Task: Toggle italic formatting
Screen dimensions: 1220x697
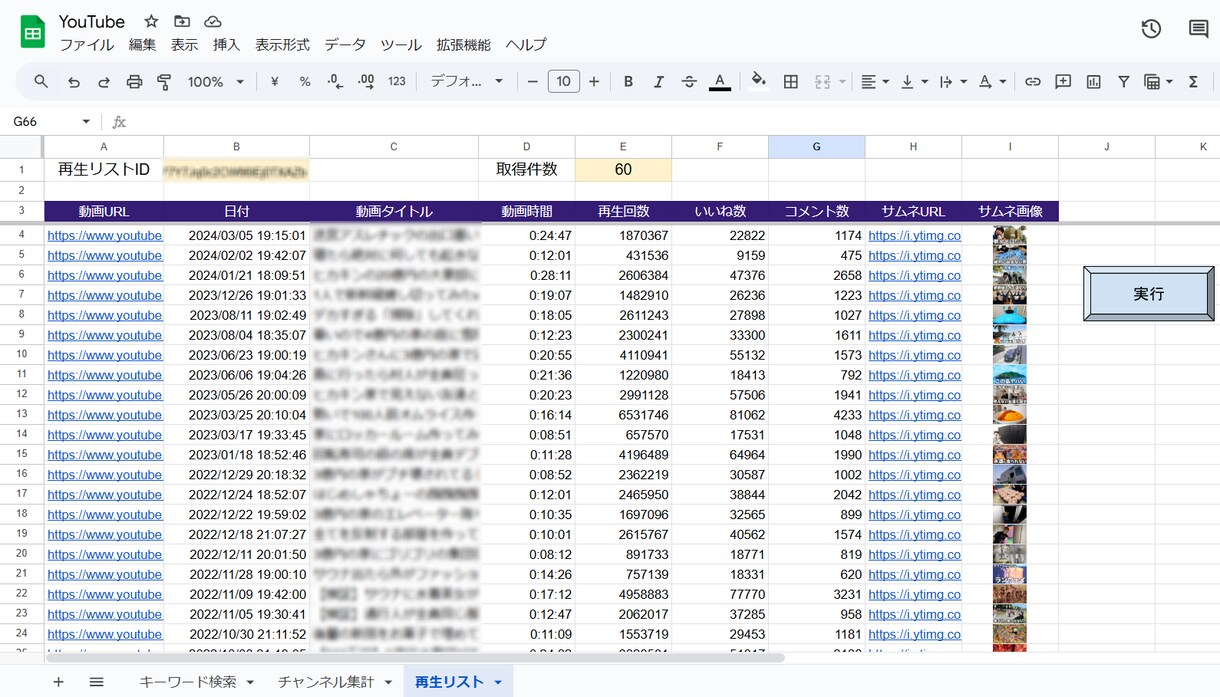Action: pyautogui.click(x=658, y=82)
